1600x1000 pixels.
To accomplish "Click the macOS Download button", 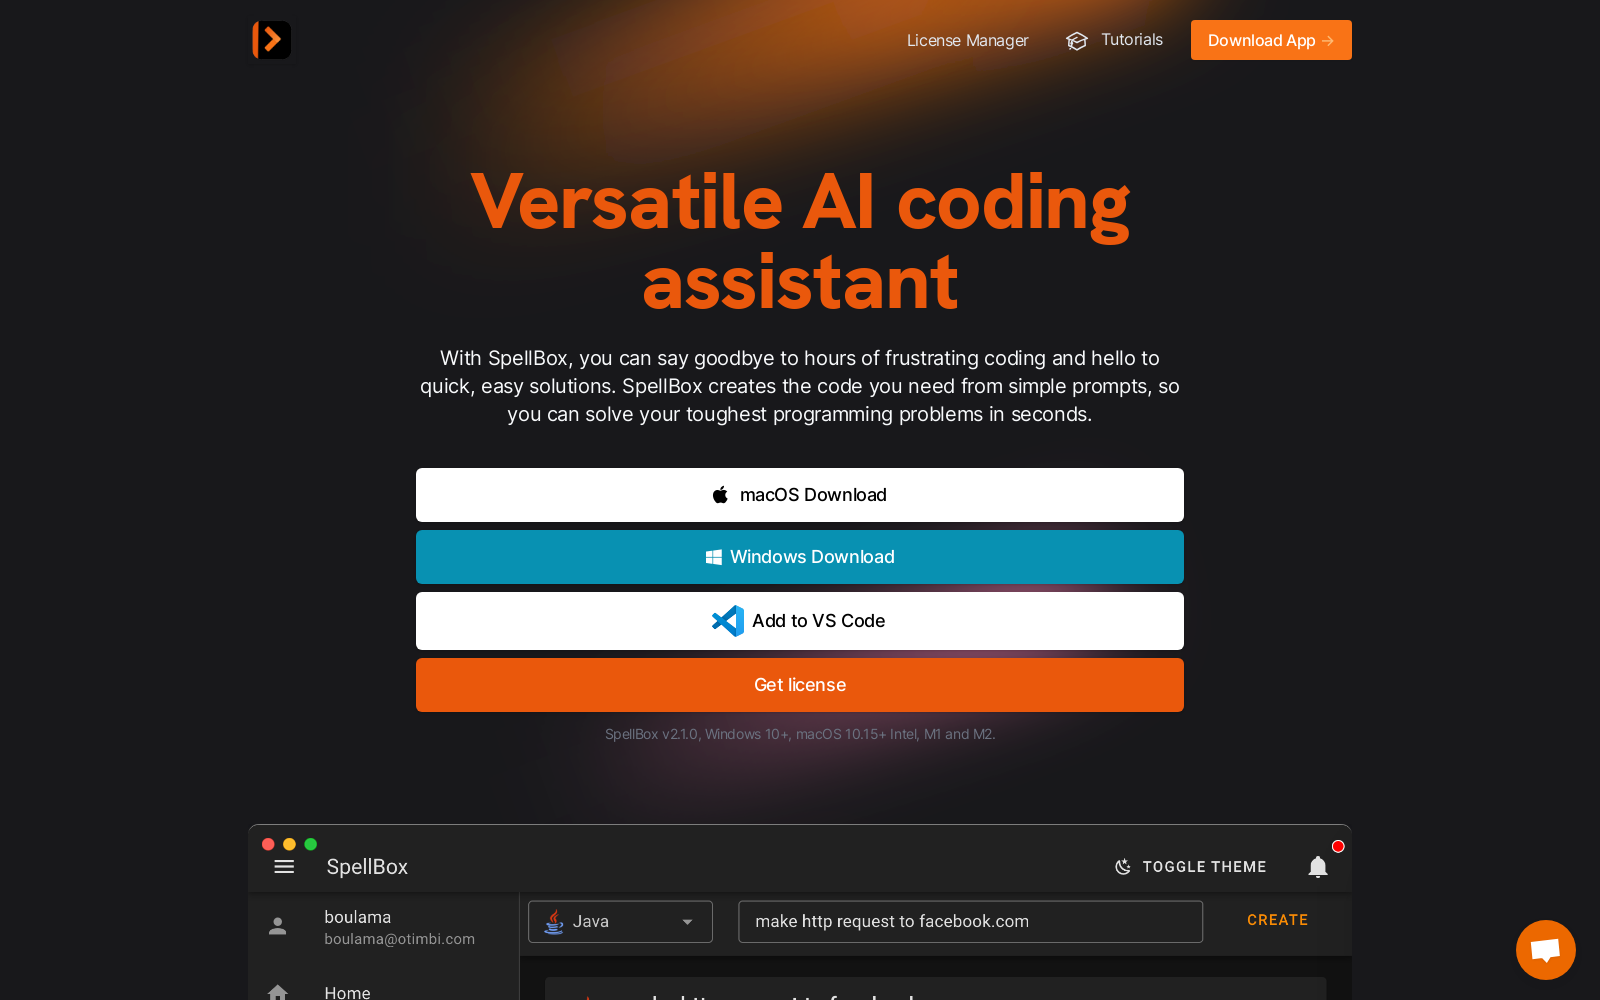I will (800, 495).
